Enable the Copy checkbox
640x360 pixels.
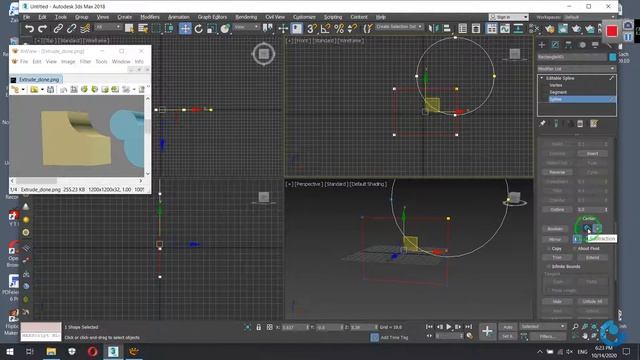point(548,249)
